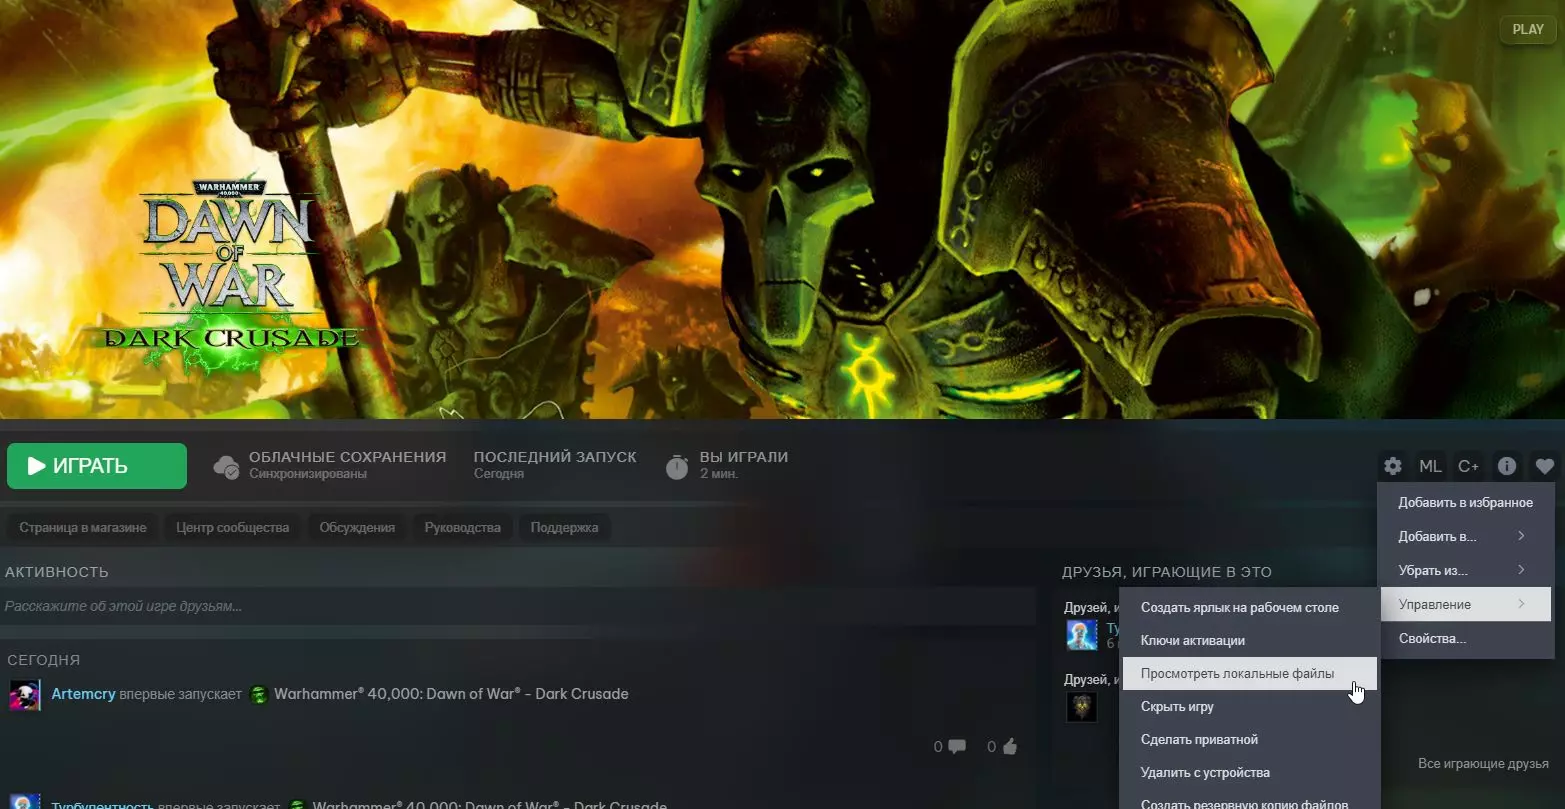The image size is (1565, 809).
Task: Click the ПОСЛЕДНИЙ ЗАПУСК label
Action: [x=555, y=457]
